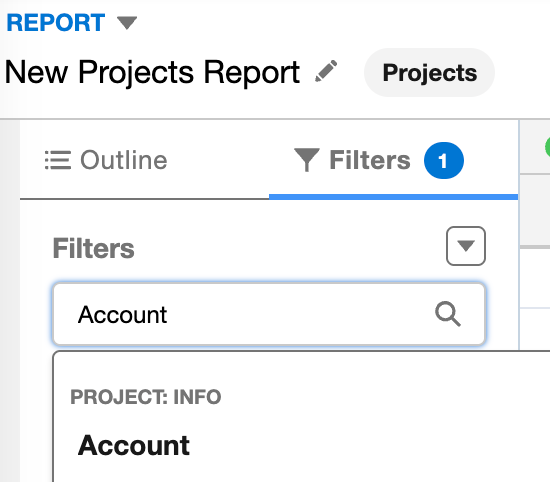The height and width of the screenshot is (482, 550).
Task: Click the Filters count badge showing 1
Action: point(444,160)
